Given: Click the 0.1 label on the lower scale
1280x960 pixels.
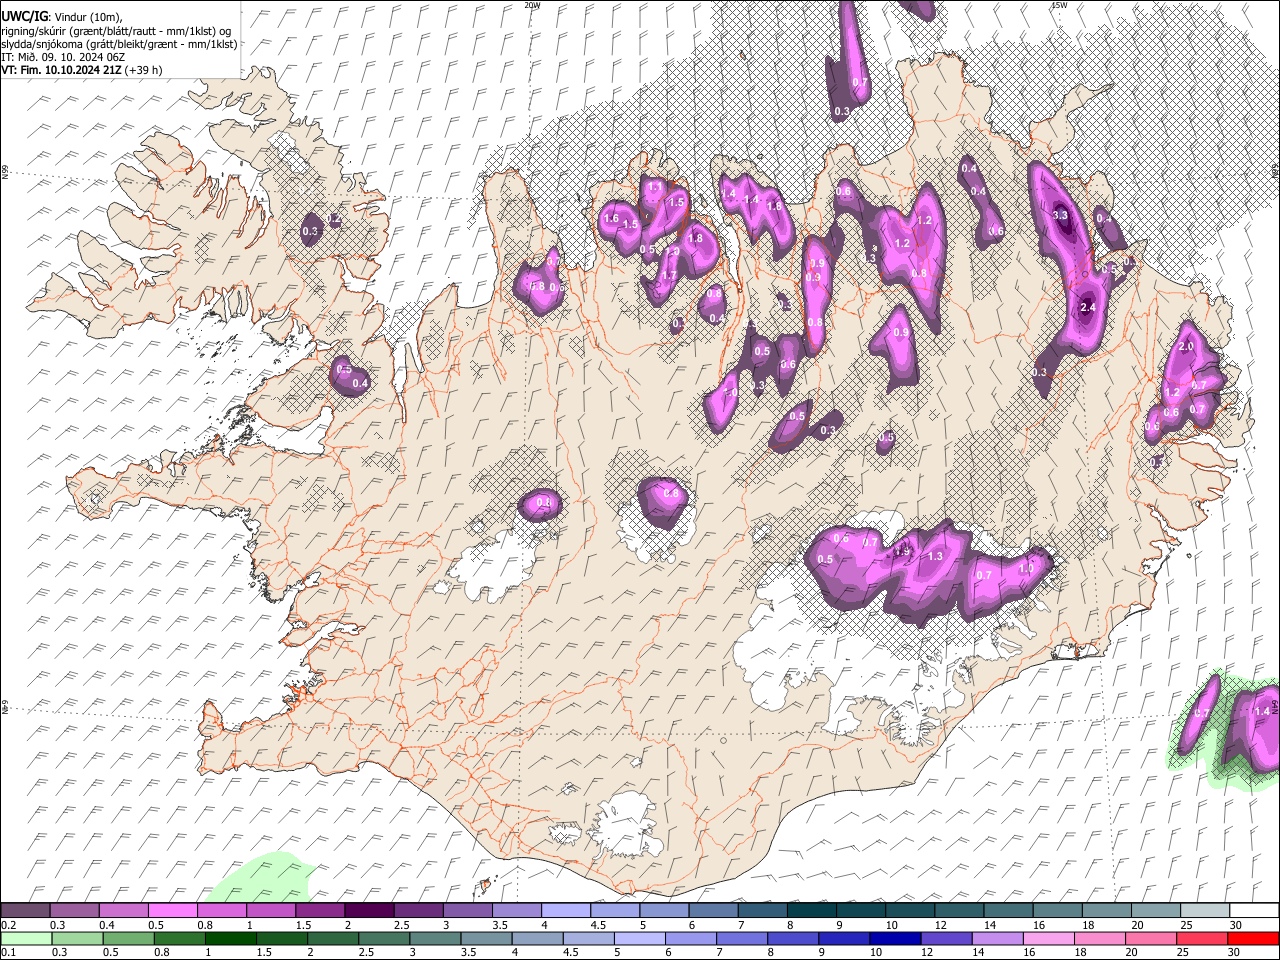Looking at the screenshot, I should (x=9, y=952).
